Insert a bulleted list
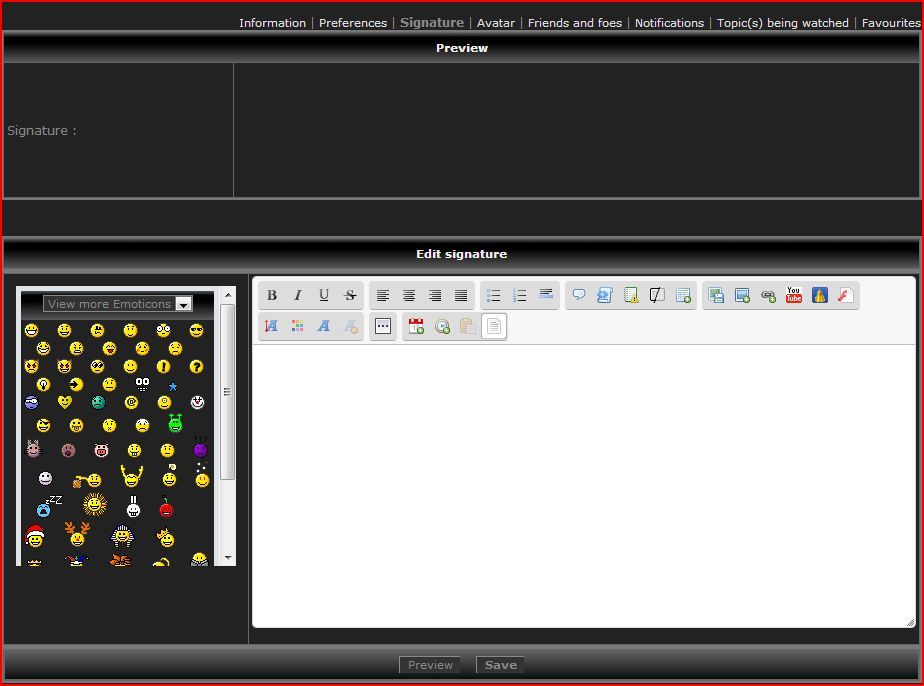The image size is (924, 686). (494, 295)
